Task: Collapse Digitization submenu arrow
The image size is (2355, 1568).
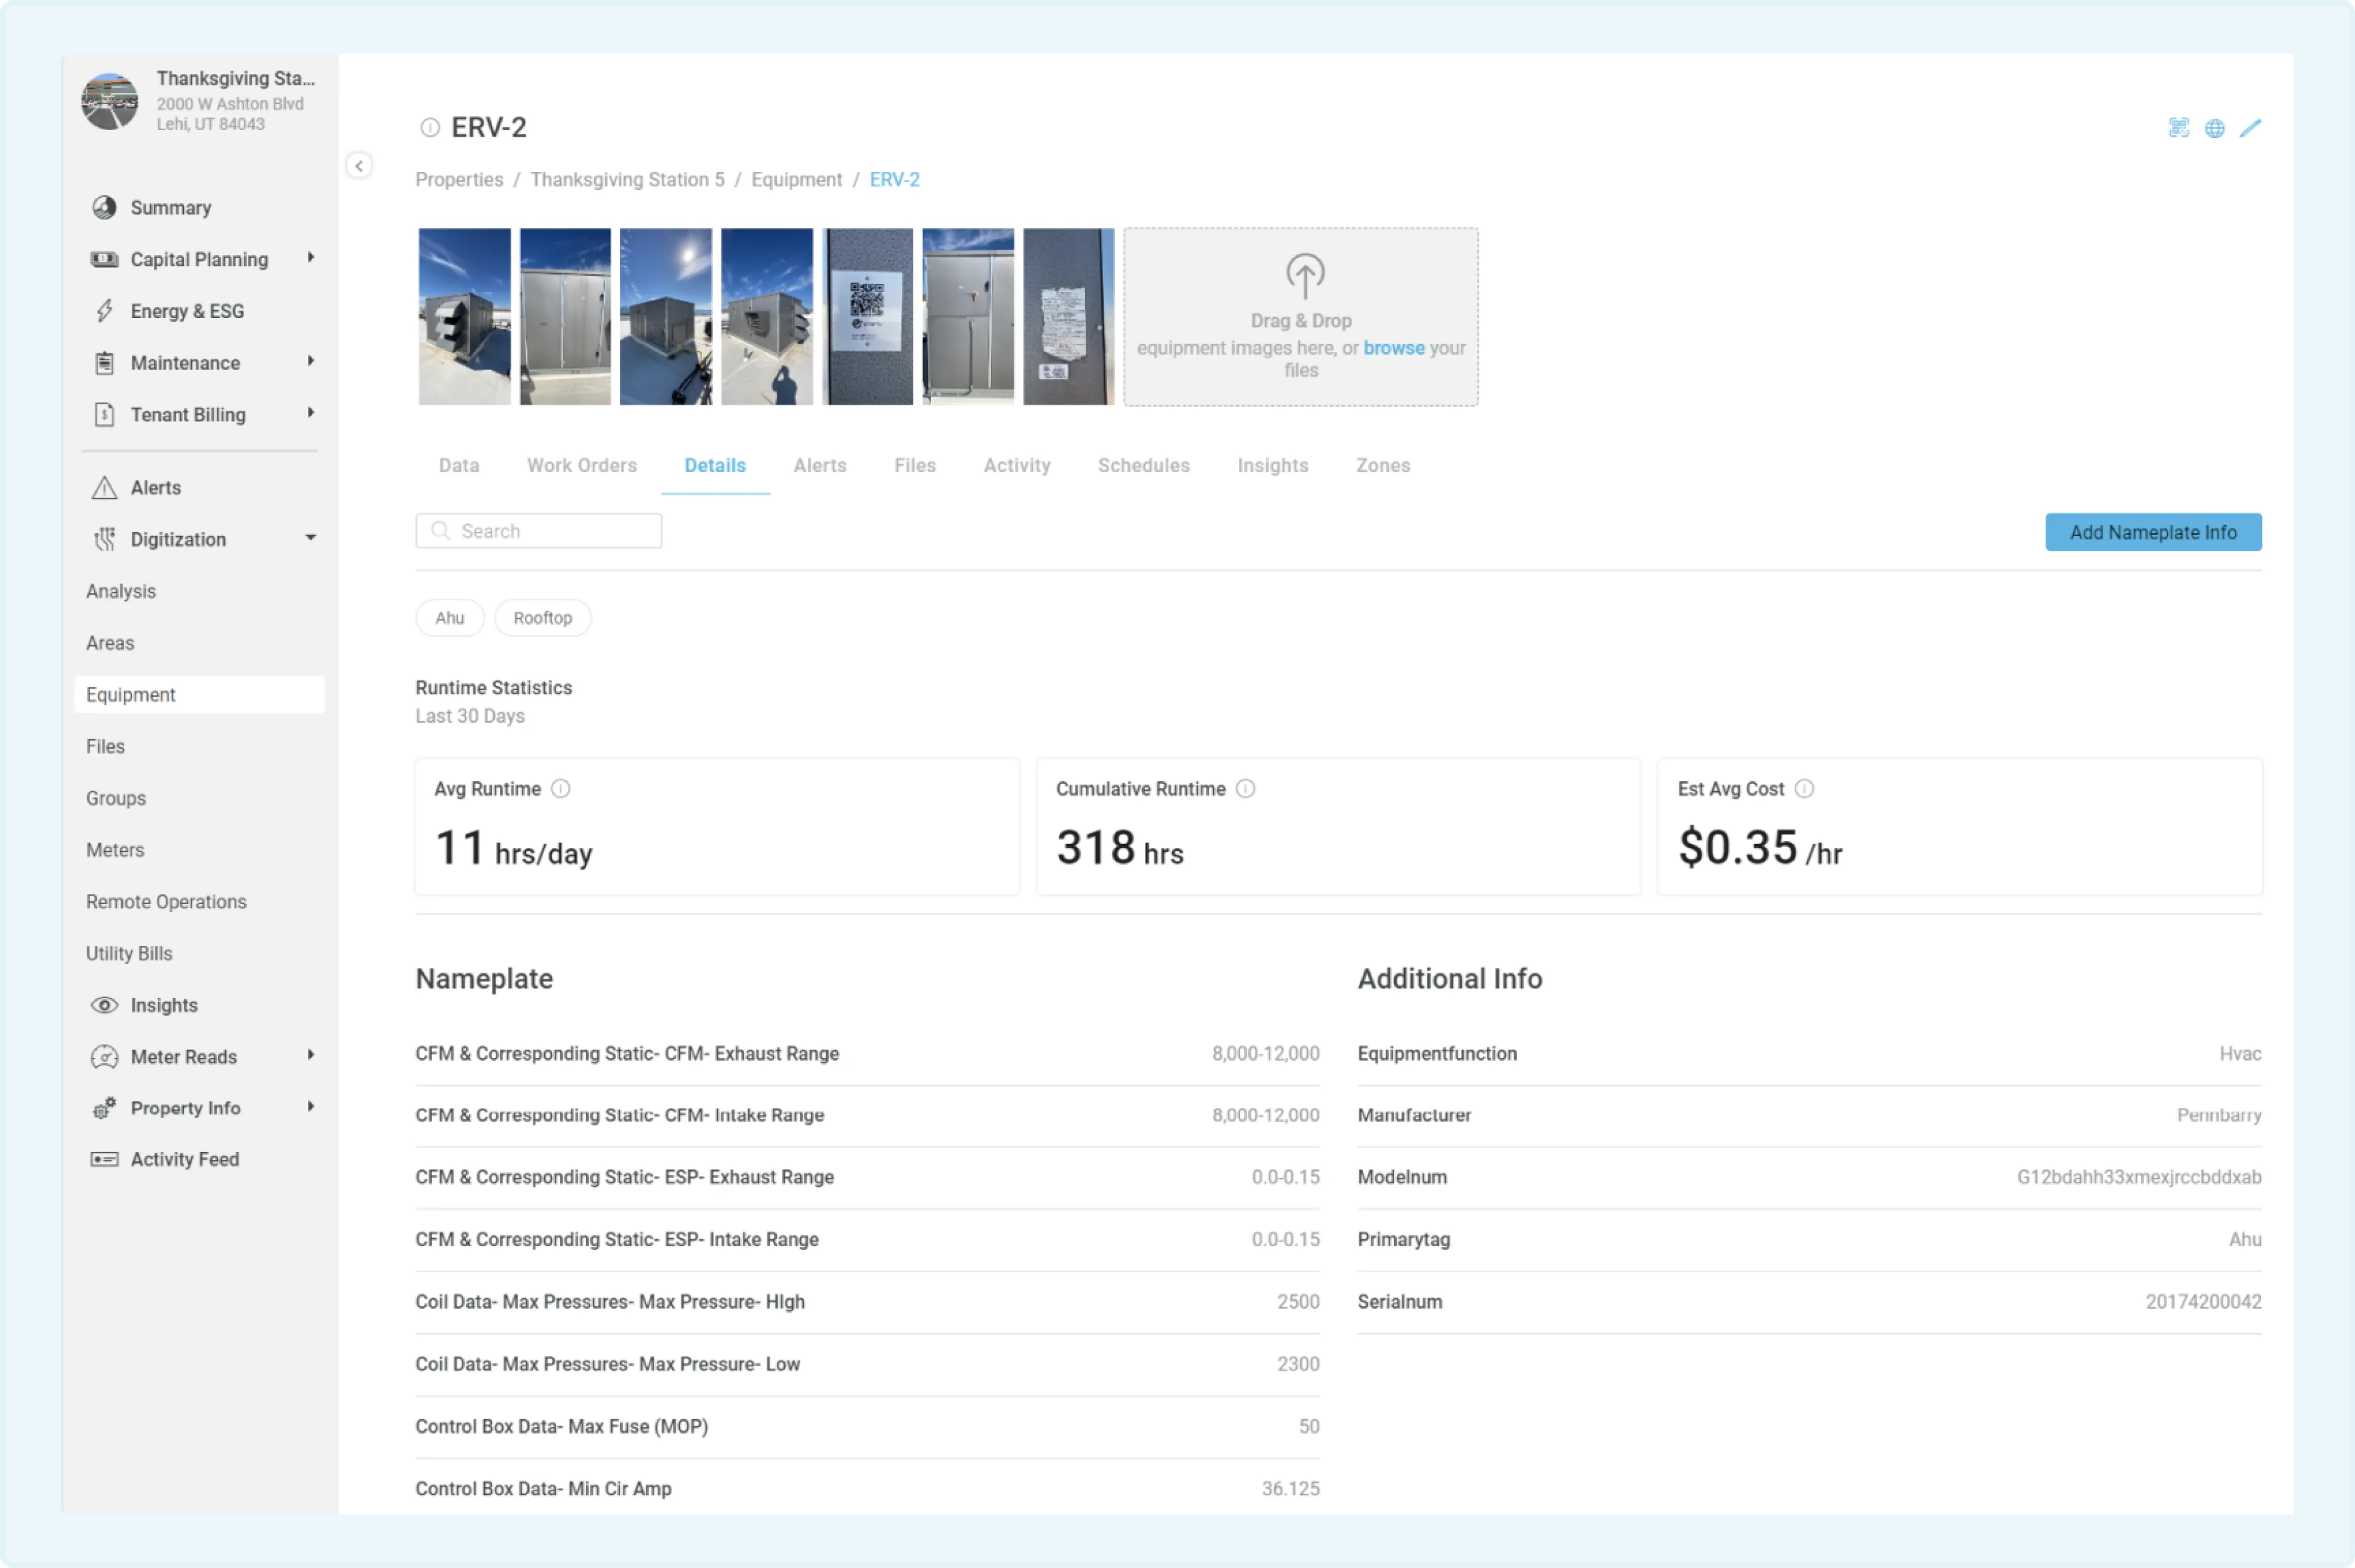Action: pos(311,538)
